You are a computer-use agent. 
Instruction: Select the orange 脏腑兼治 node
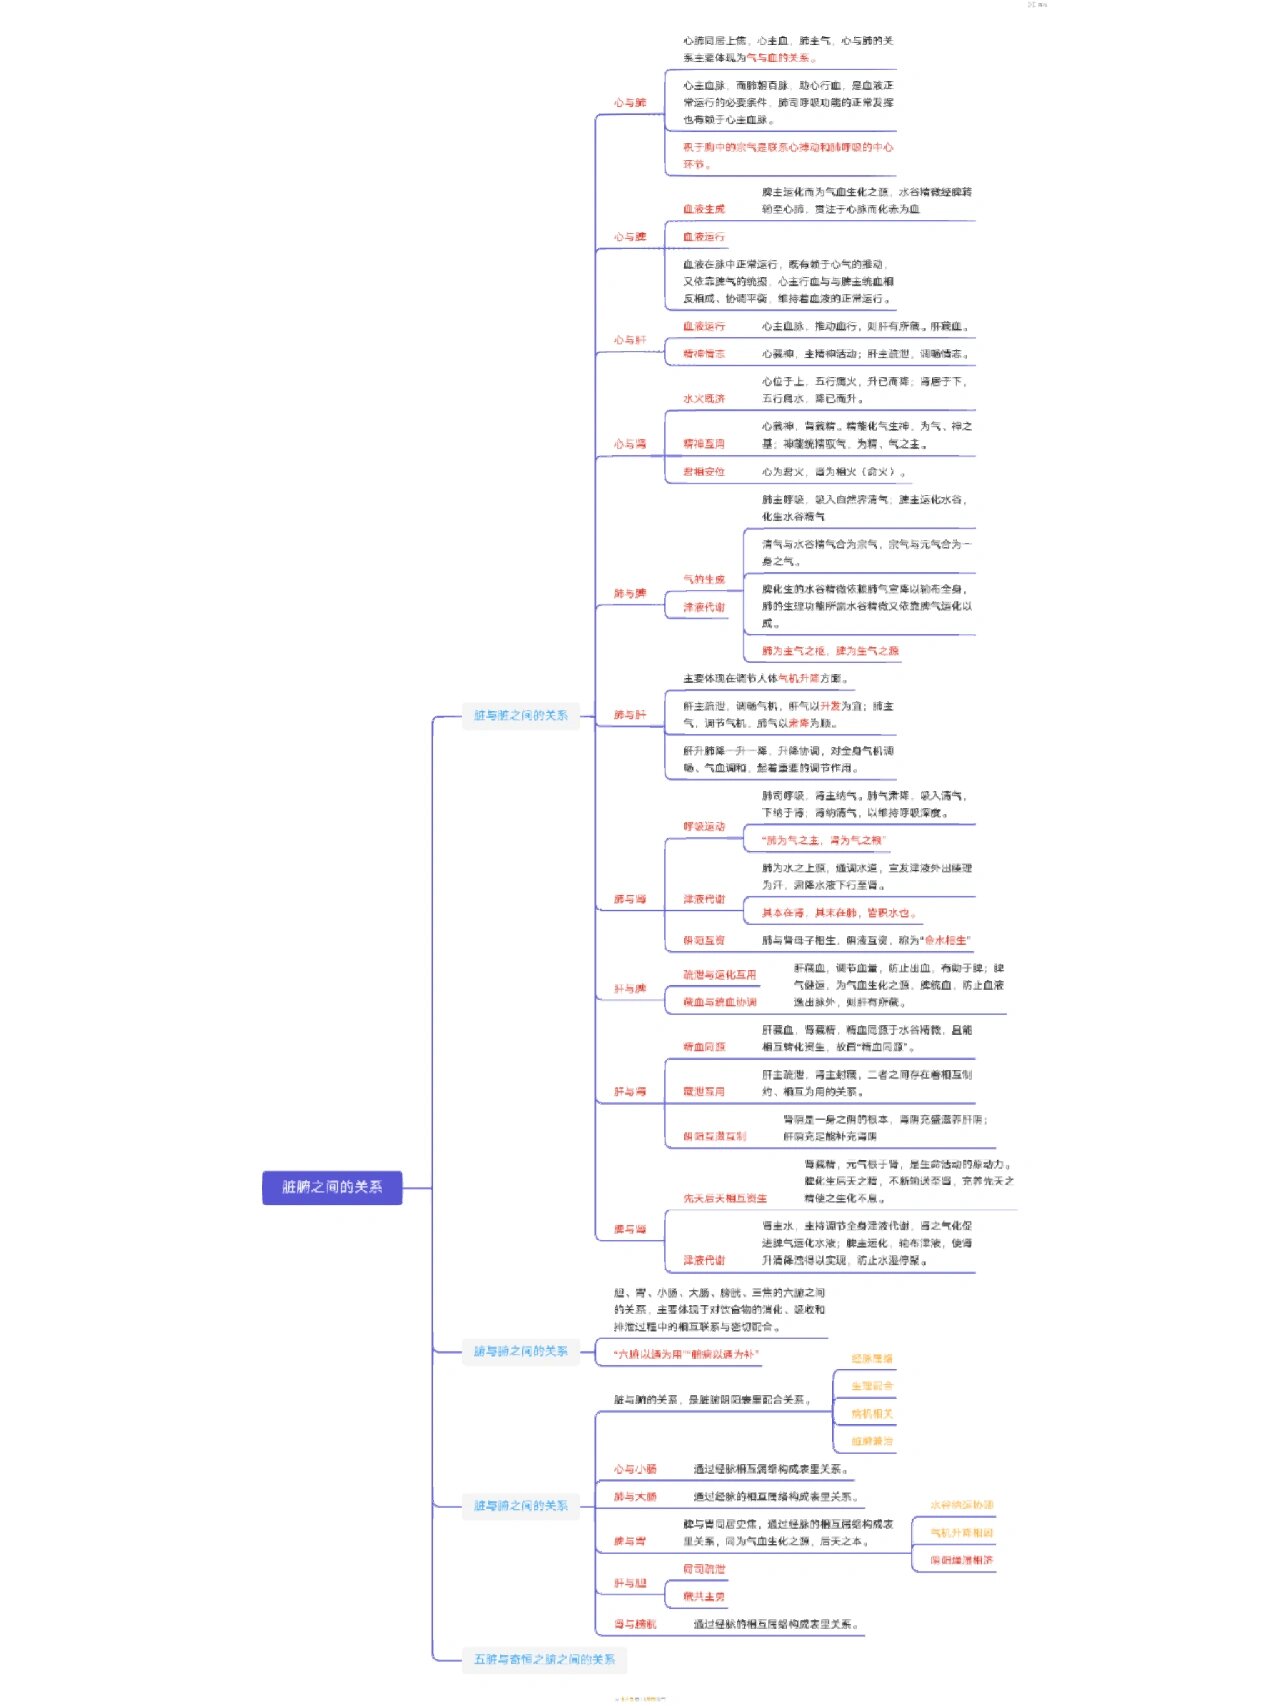872,1442
